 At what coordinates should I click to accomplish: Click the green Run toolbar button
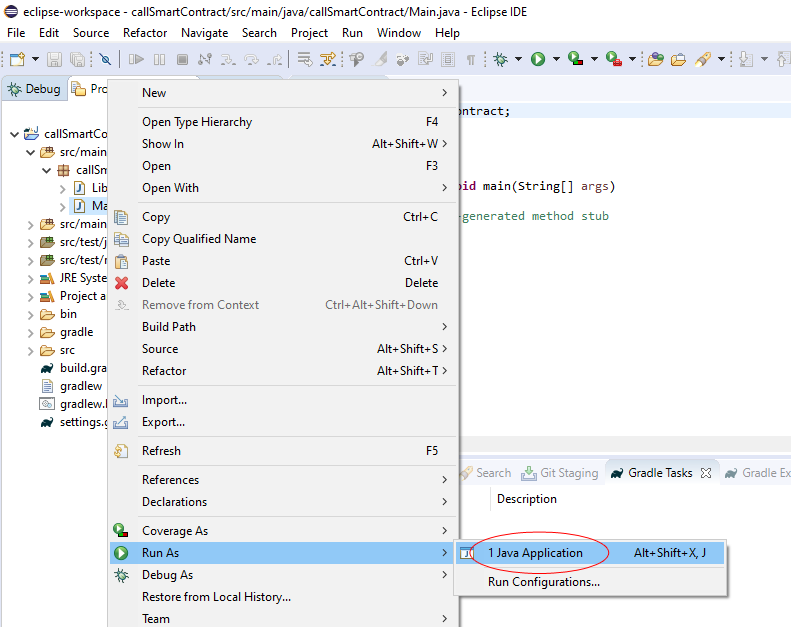tap(538, 59)
